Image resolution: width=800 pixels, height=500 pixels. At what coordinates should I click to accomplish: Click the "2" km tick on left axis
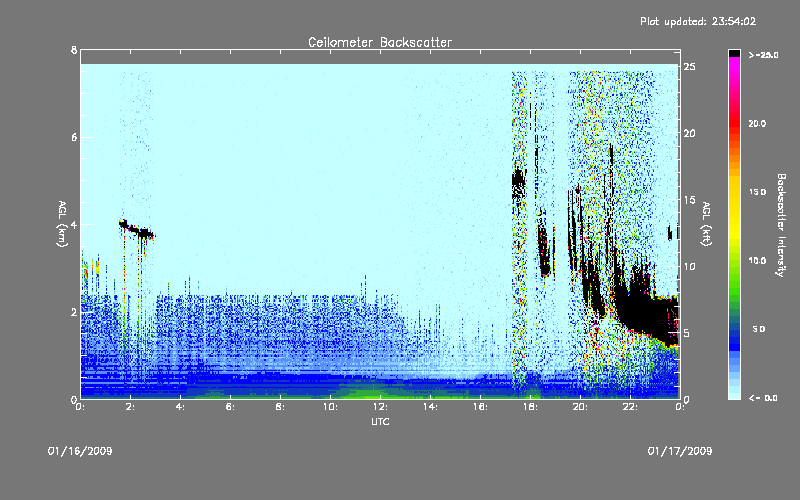74,312
